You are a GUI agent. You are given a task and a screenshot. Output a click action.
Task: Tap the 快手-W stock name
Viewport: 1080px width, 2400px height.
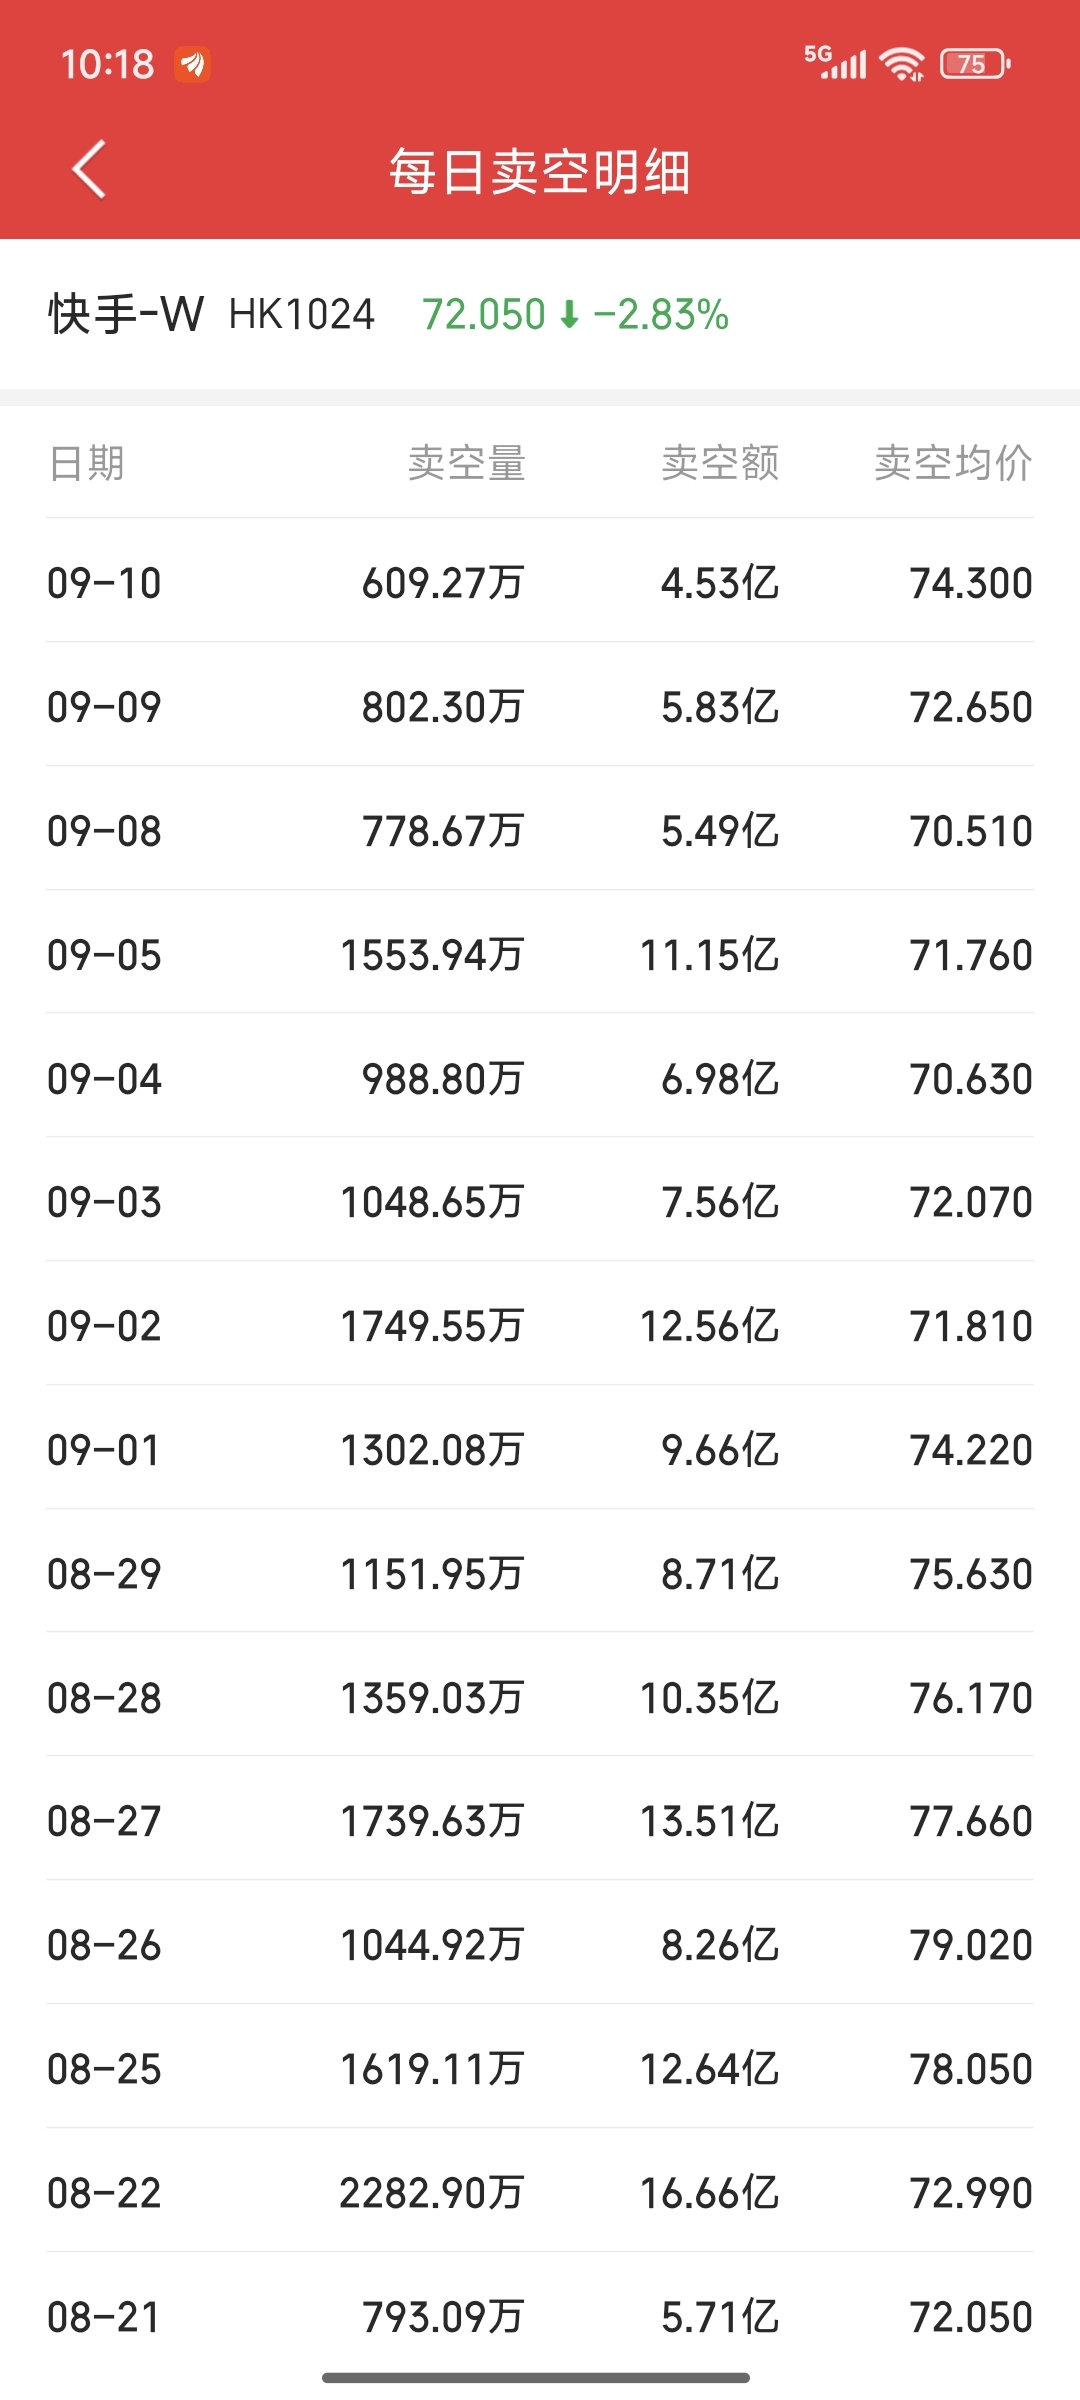point(126,314)
